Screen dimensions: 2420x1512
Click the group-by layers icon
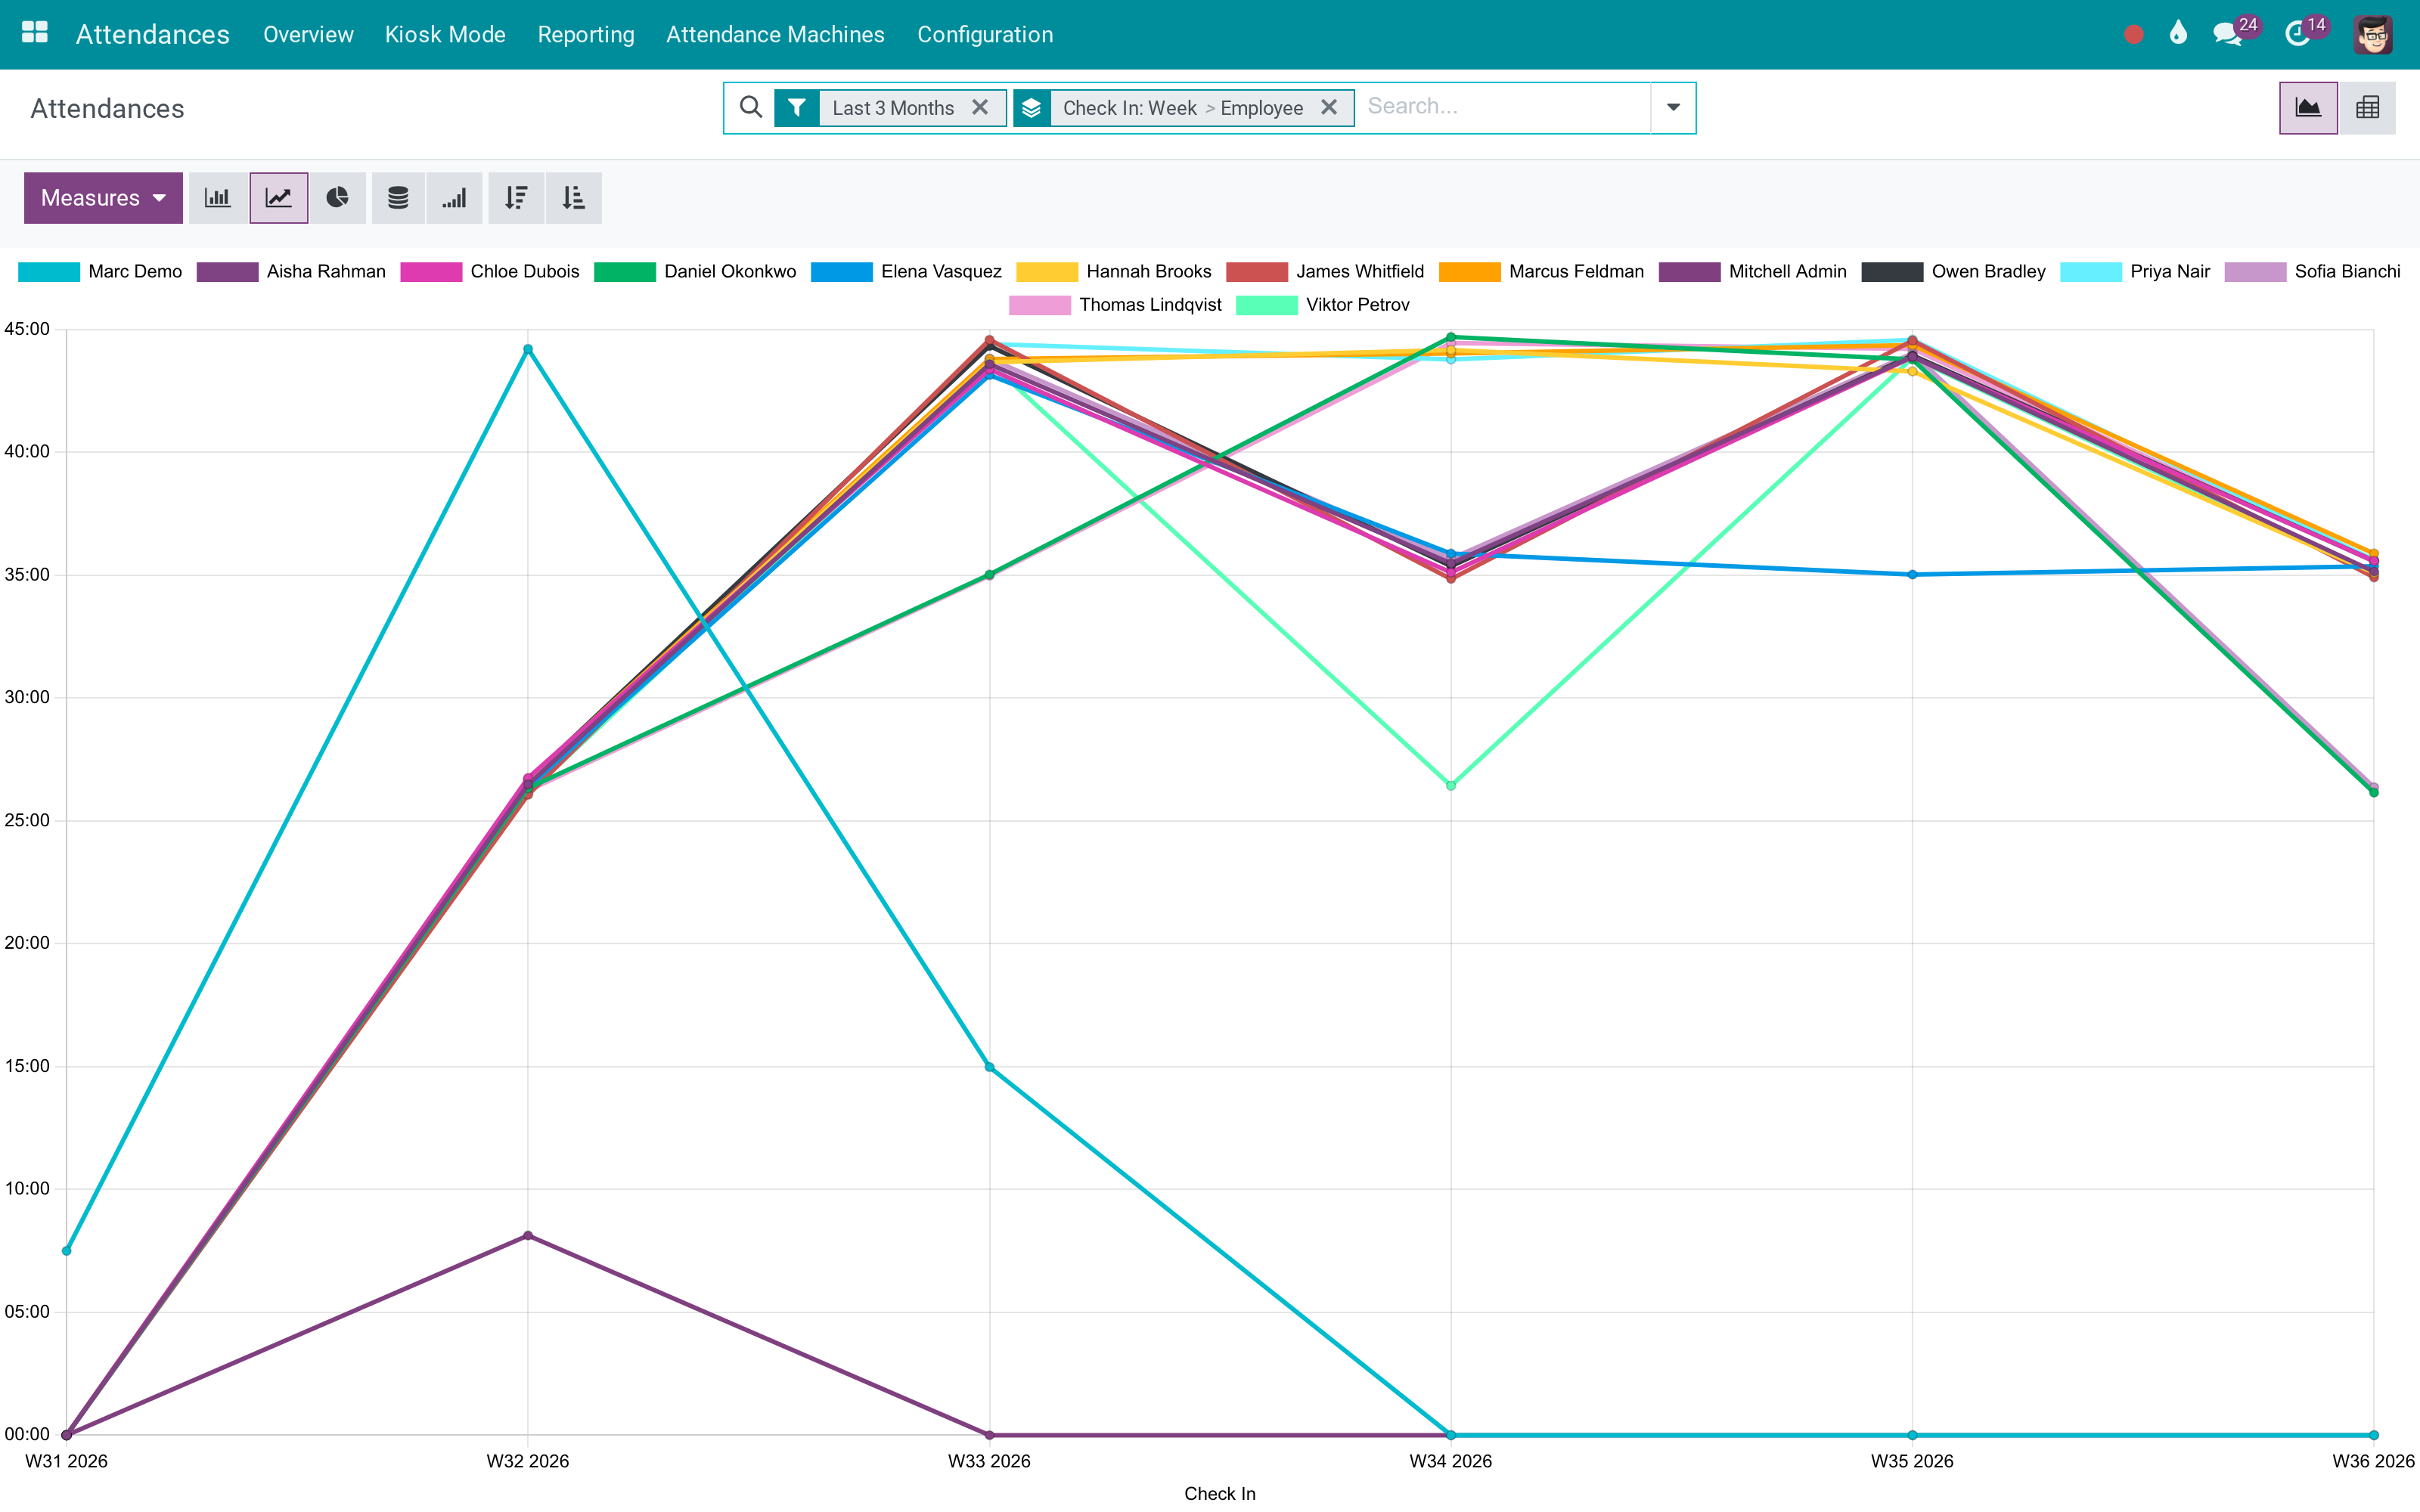pos(1032,108)
